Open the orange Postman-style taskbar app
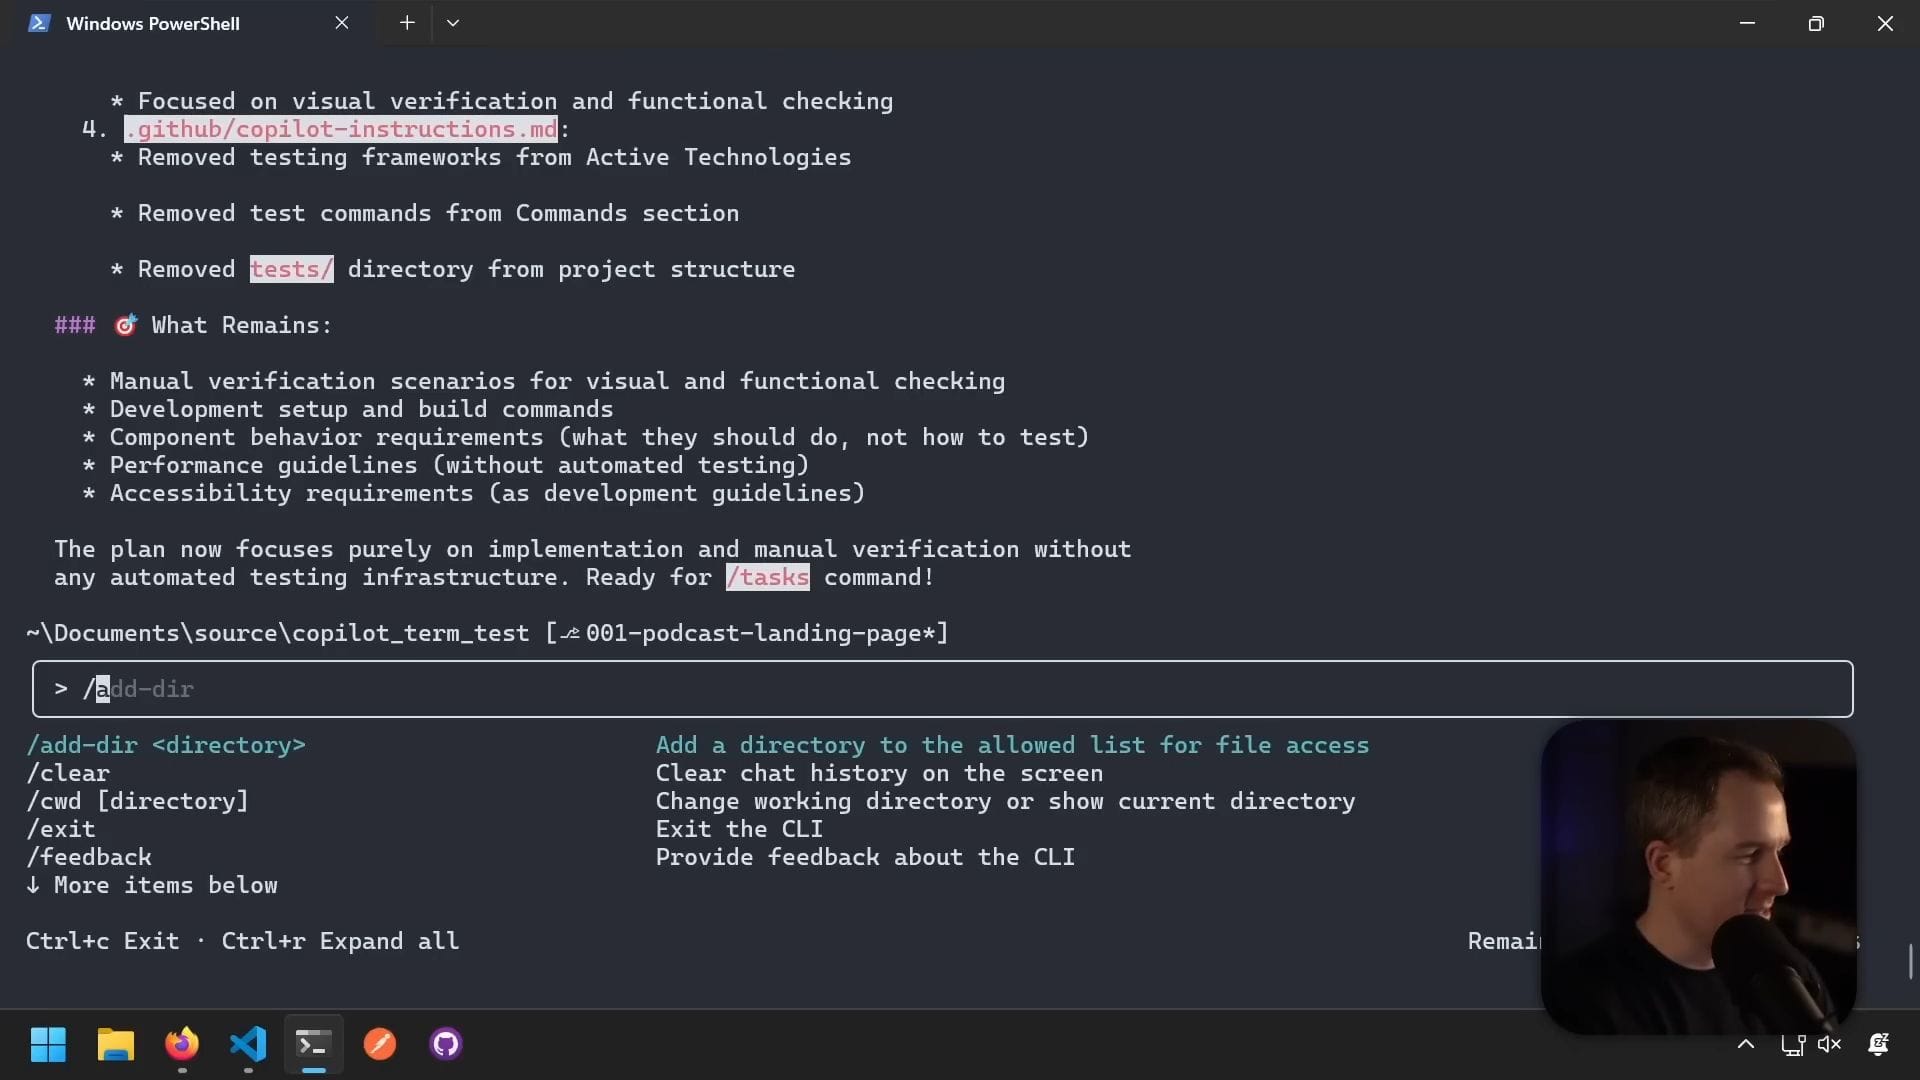 380,1045
